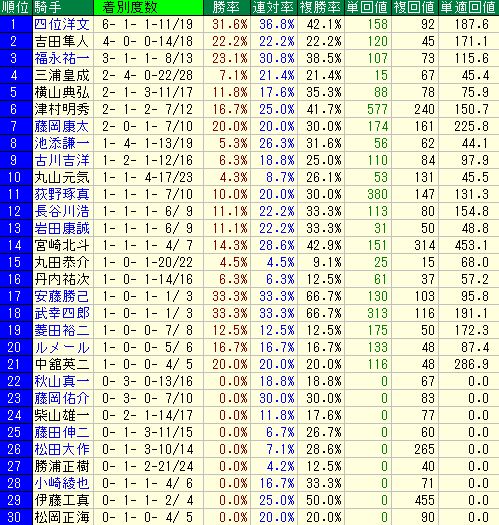Open jockey link 秋山真一
Image resolution: width=499 pixels, height=525 pixels.
(62, 381)
